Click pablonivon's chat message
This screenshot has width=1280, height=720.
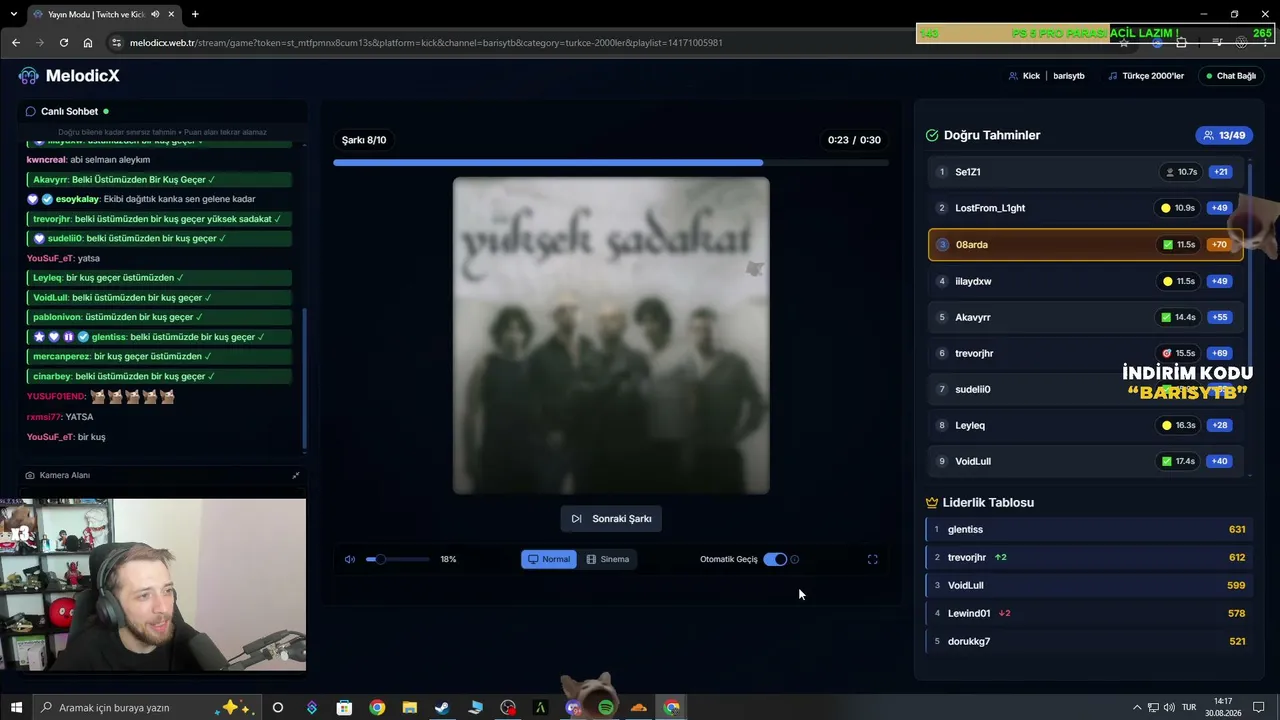point(160,317)
